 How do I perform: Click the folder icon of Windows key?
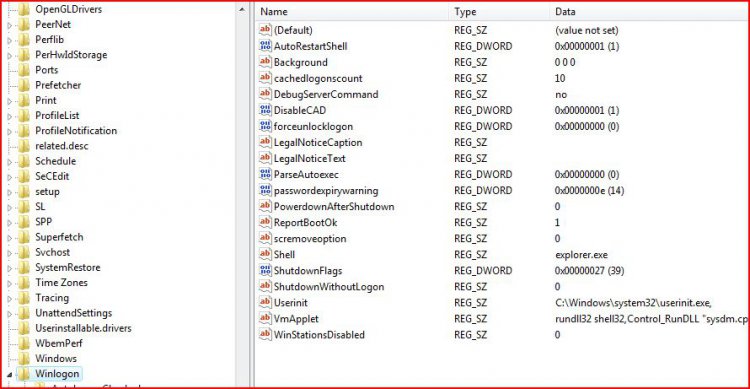pos(24,358)
